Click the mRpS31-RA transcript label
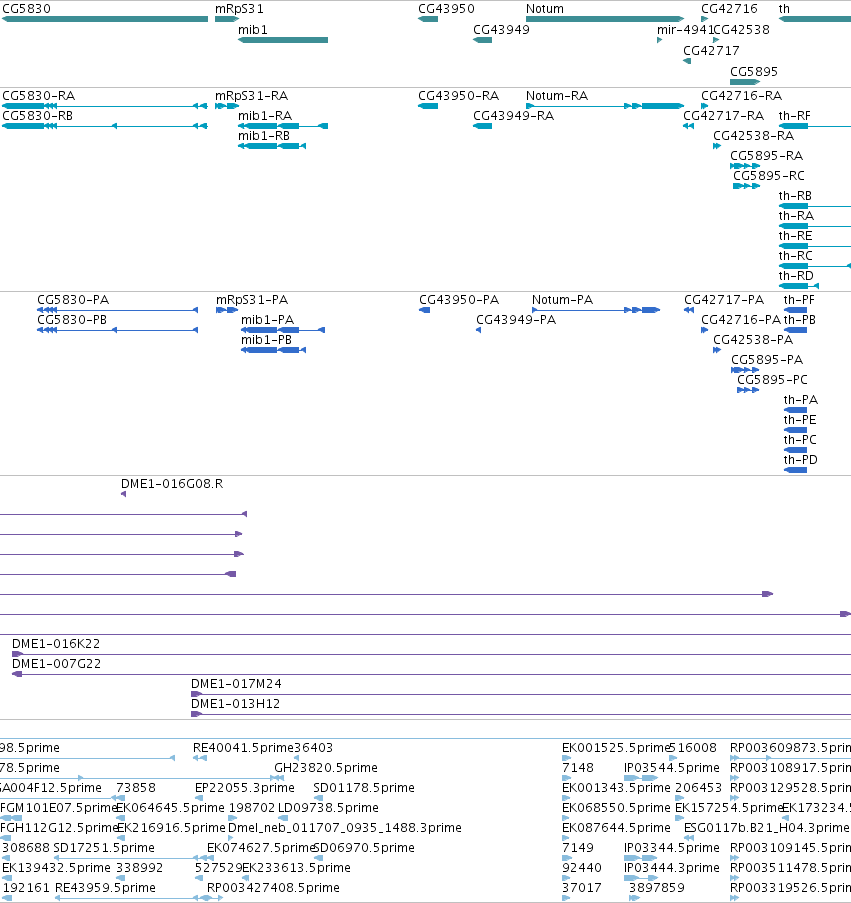851x903 pixels. (252, 96)
